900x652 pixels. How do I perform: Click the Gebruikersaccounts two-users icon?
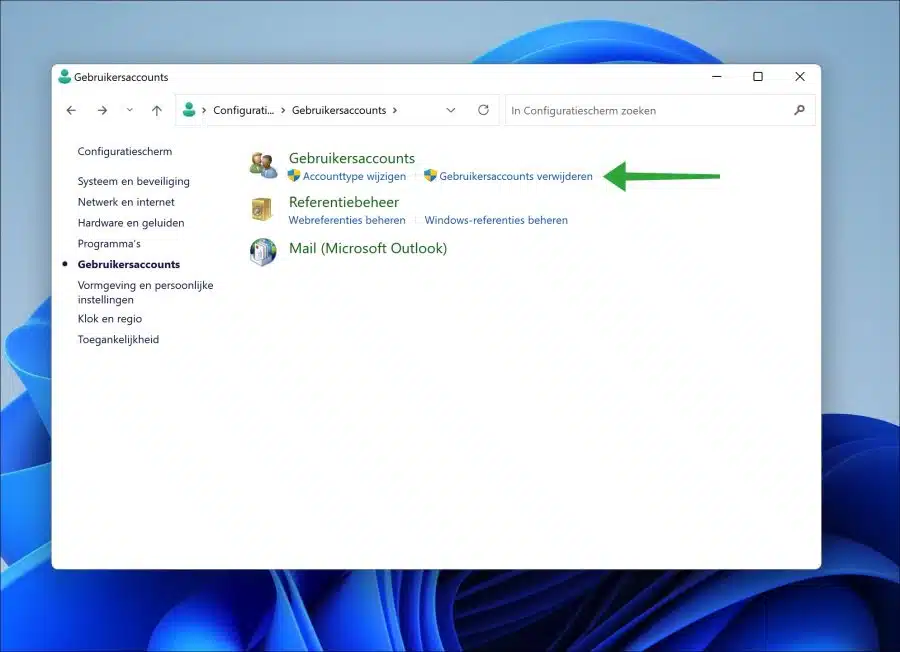click(x=263, y=165)
